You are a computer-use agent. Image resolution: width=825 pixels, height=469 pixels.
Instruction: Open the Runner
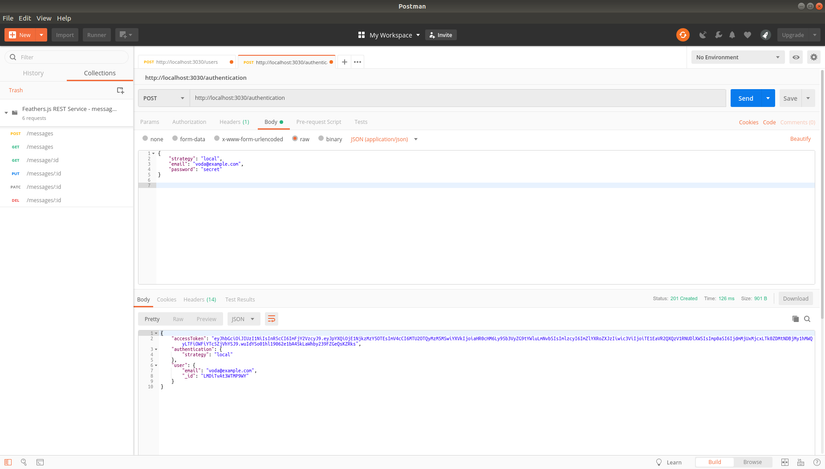(96, 35)
